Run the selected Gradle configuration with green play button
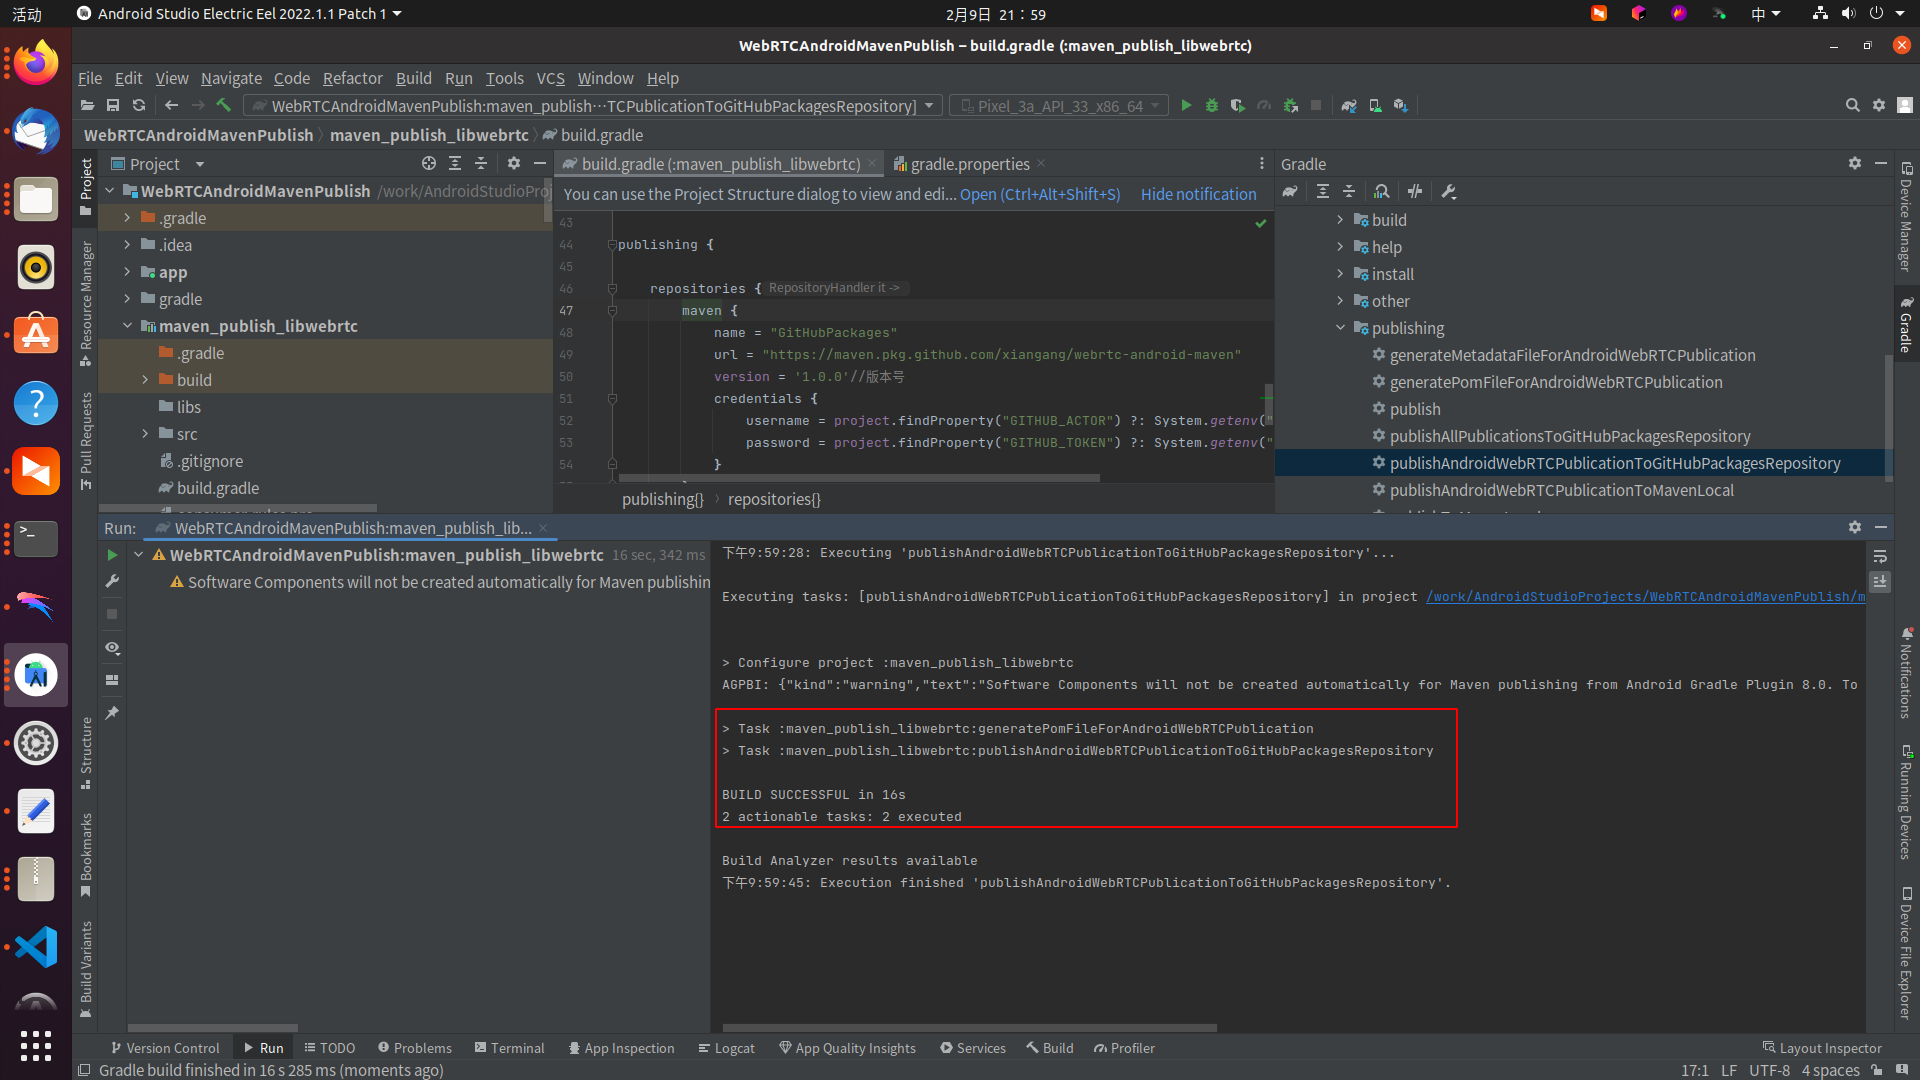 (1186, 105)
